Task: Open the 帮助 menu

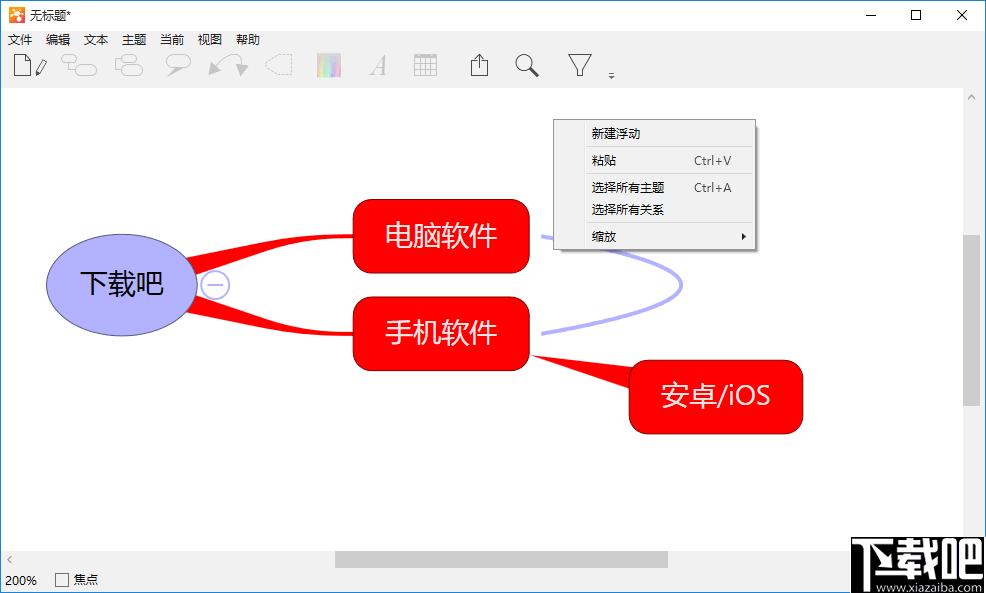Action: (248, 40)
